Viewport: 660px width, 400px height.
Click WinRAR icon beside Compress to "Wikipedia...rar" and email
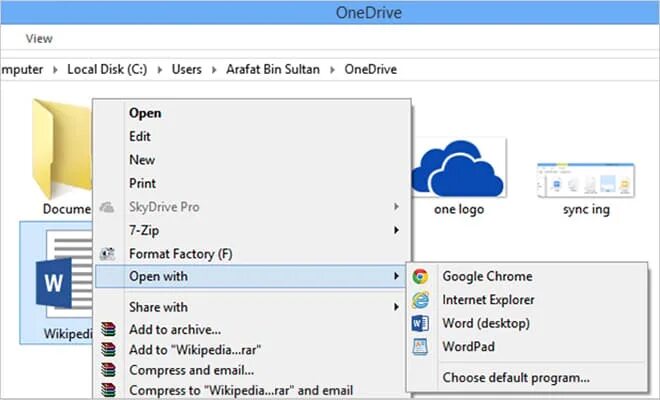point(108,390)
